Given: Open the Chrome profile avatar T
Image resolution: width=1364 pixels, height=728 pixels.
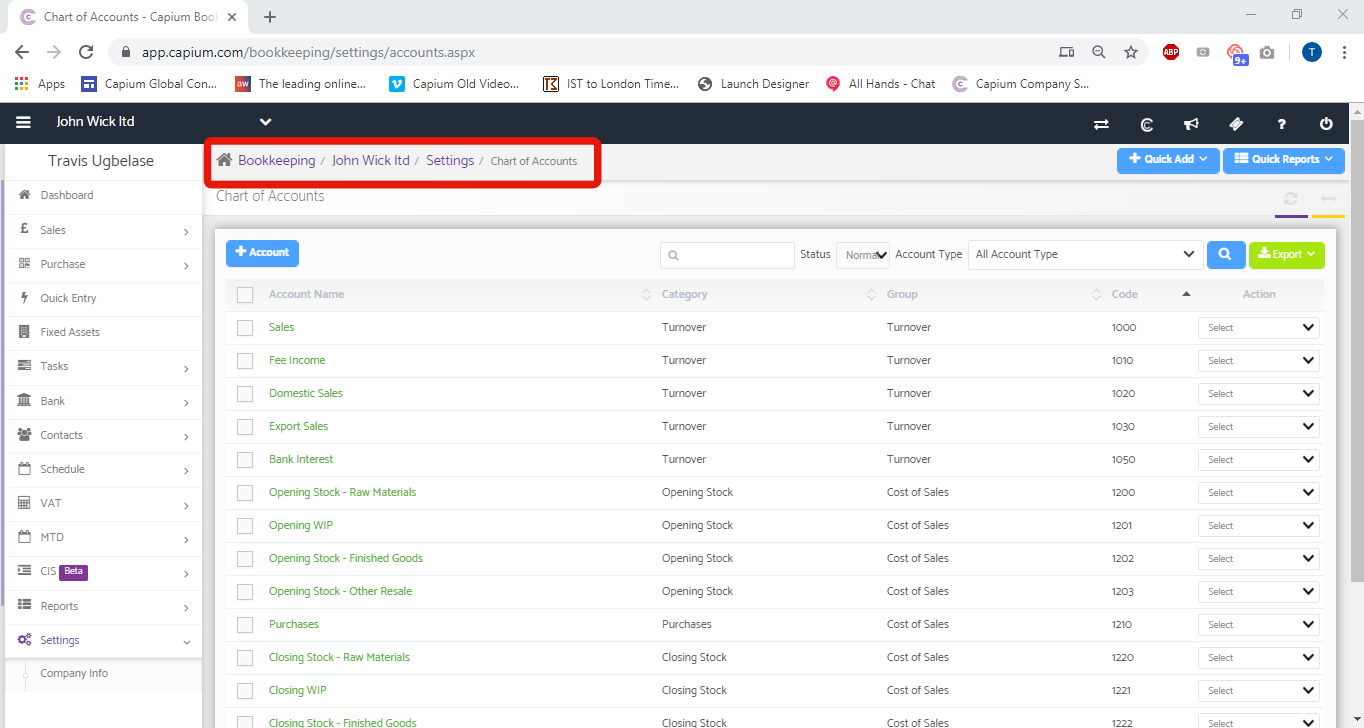Looking at the screenshot, I should click(x=1312, y=52).
